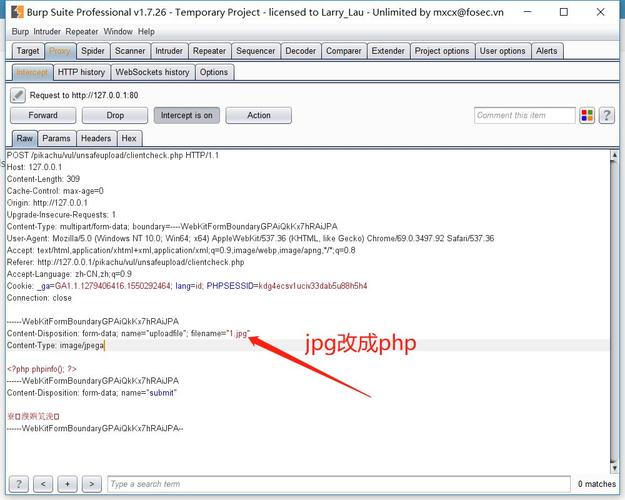The width and height of the screenshot is (625, 500).
Task: Open the WebSockets history sub-tab
Action: pos(152,72)
